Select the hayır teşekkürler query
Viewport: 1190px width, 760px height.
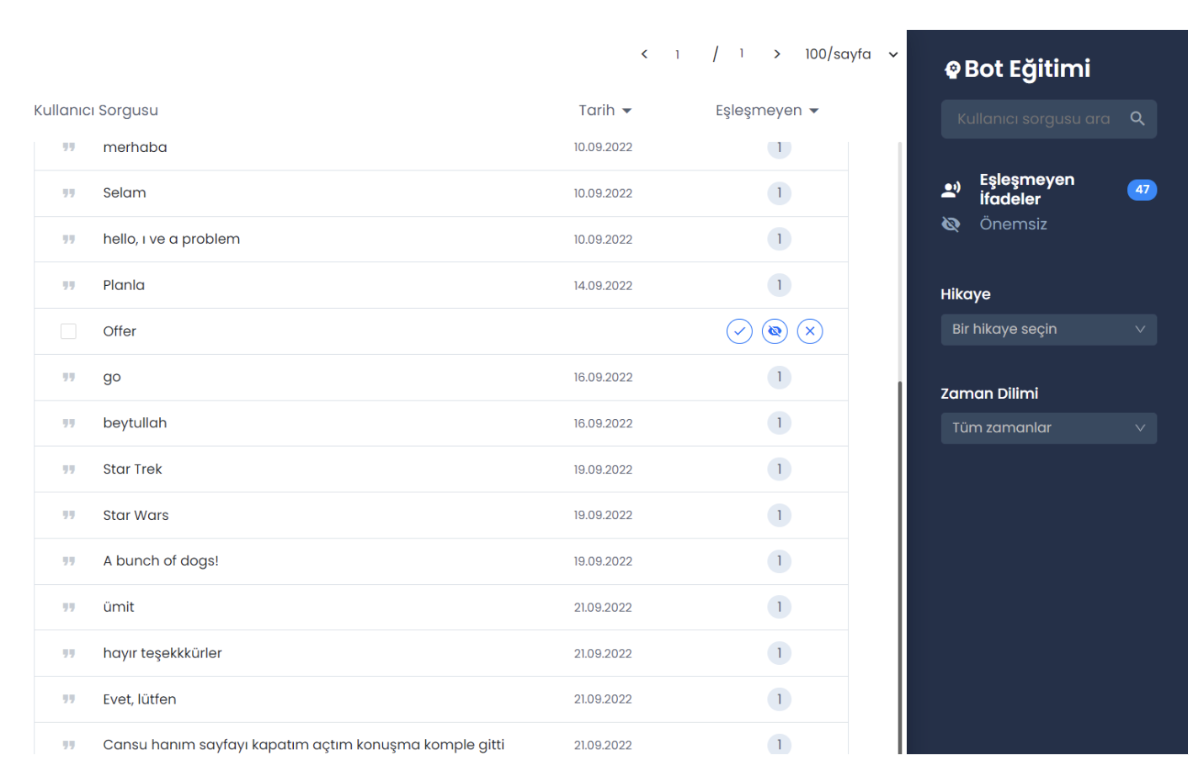coord(162,653)
